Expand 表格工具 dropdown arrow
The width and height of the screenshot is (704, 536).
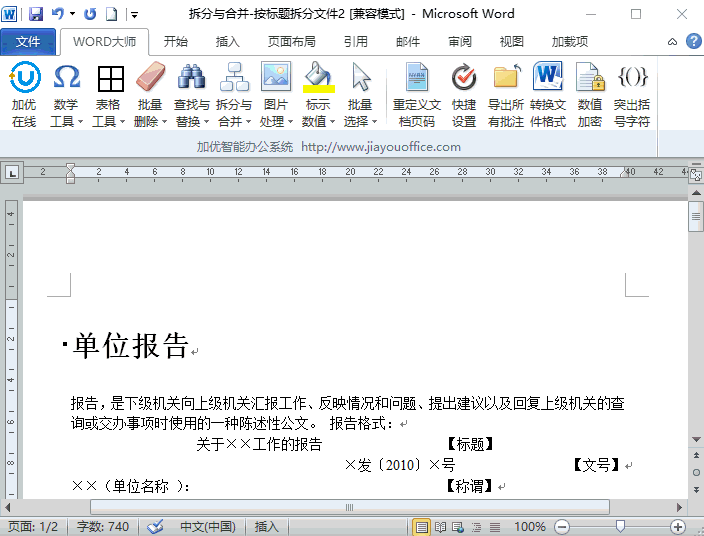(122, 122)
